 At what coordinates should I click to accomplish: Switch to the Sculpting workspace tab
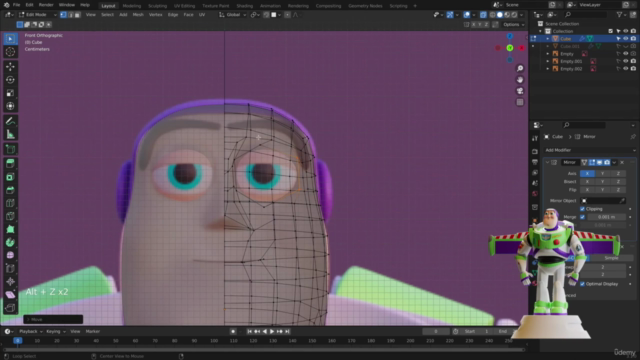pyautogui.click(x=158, y=6)
